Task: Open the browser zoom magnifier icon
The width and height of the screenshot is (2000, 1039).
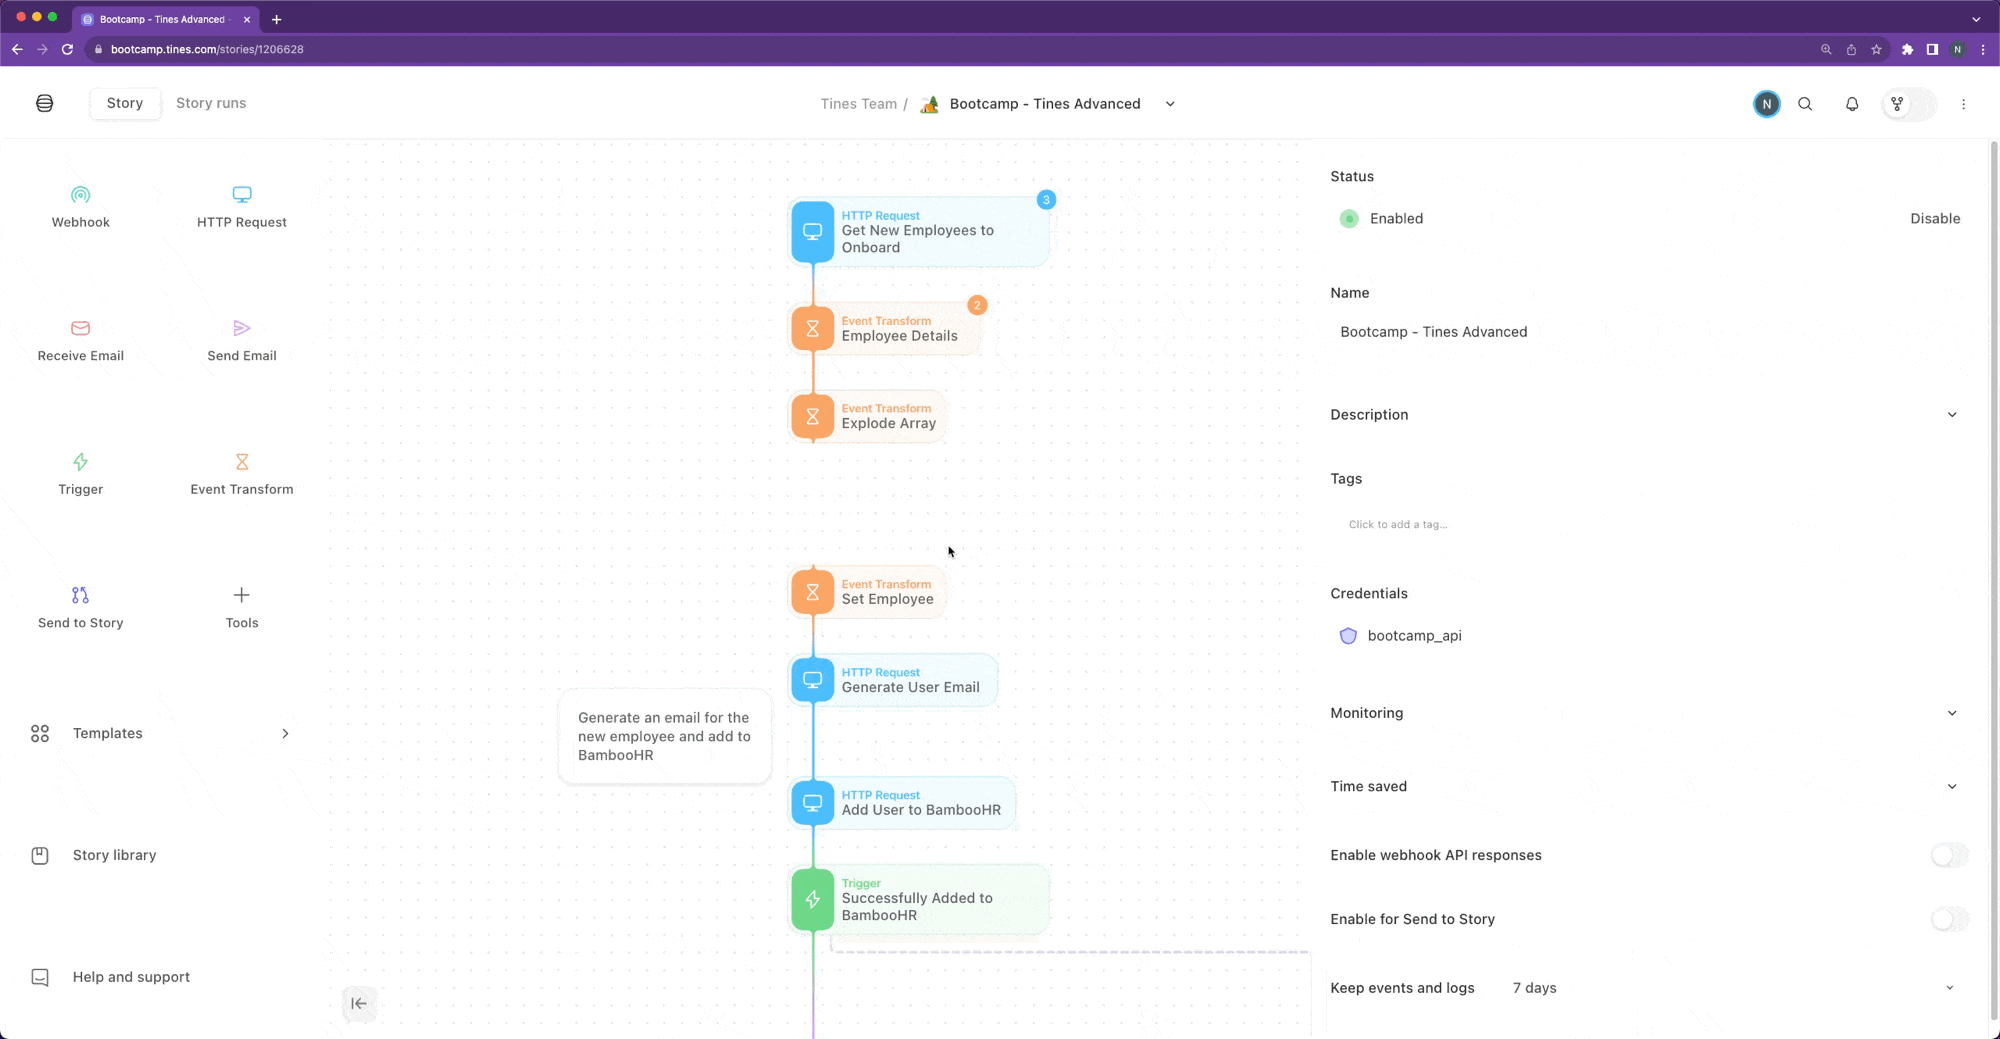Action: (x=1826, y=49)
